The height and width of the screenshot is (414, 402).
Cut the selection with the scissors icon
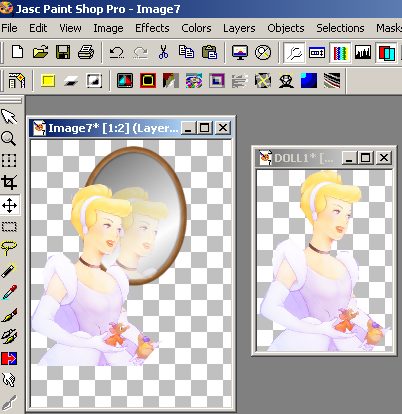click(163, 52)
